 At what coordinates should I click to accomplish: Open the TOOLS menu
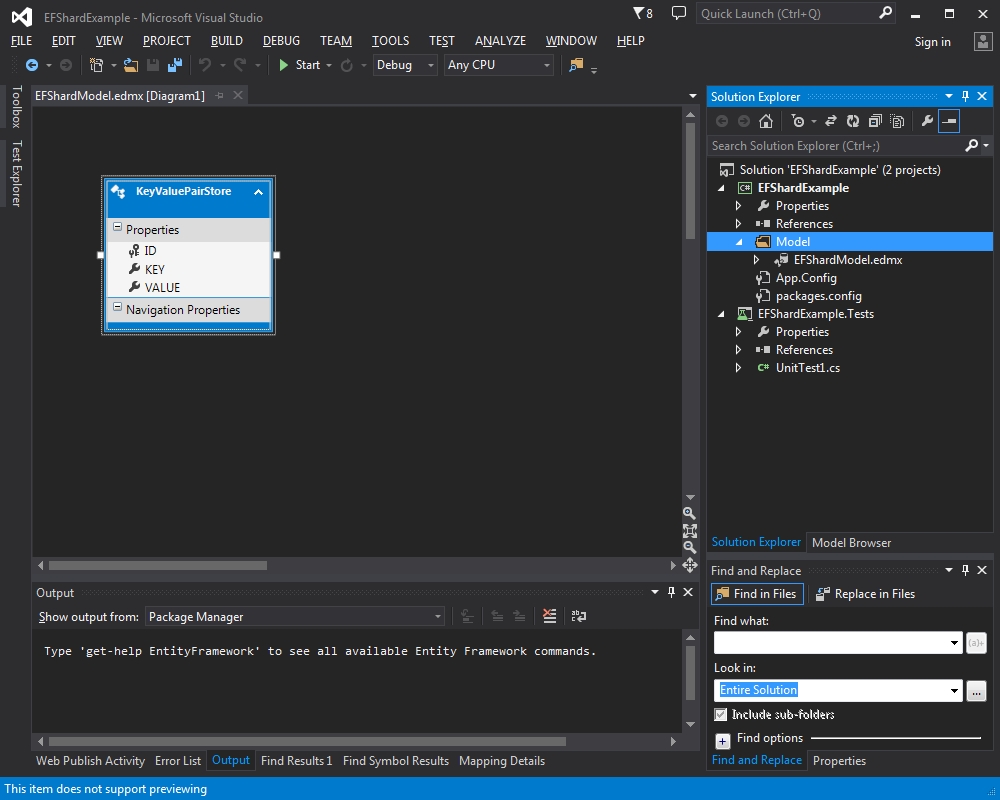390,41
